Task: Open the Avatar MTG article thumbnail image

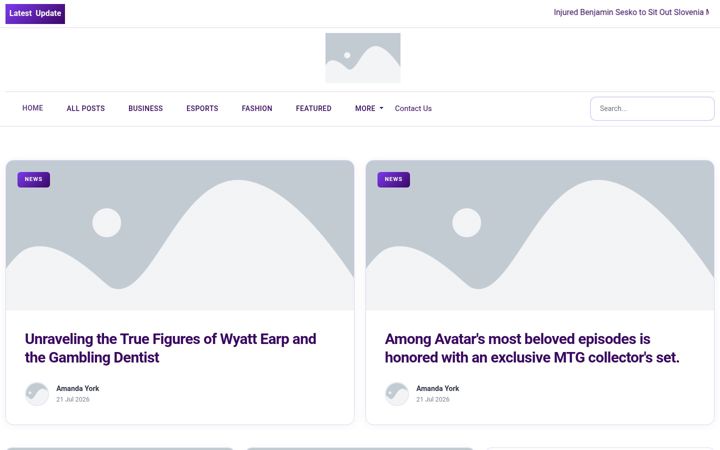Action: [540, 235]
